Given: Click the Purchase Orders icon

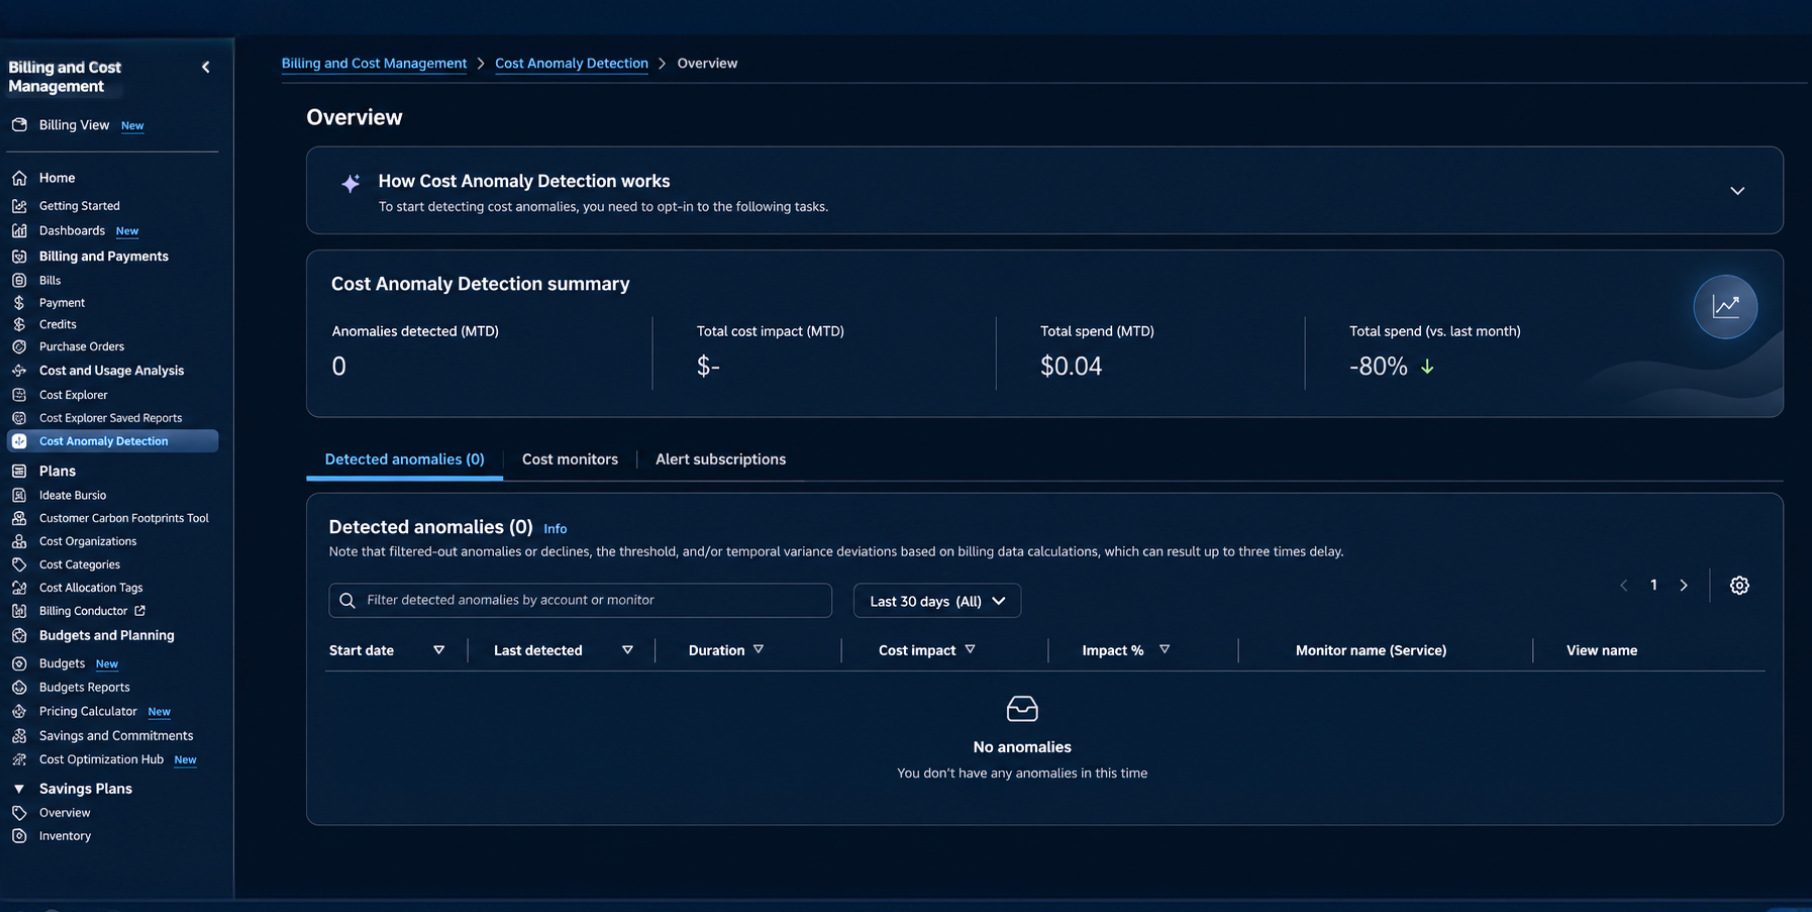Looking at the screenshot, I should pos(19,347).
